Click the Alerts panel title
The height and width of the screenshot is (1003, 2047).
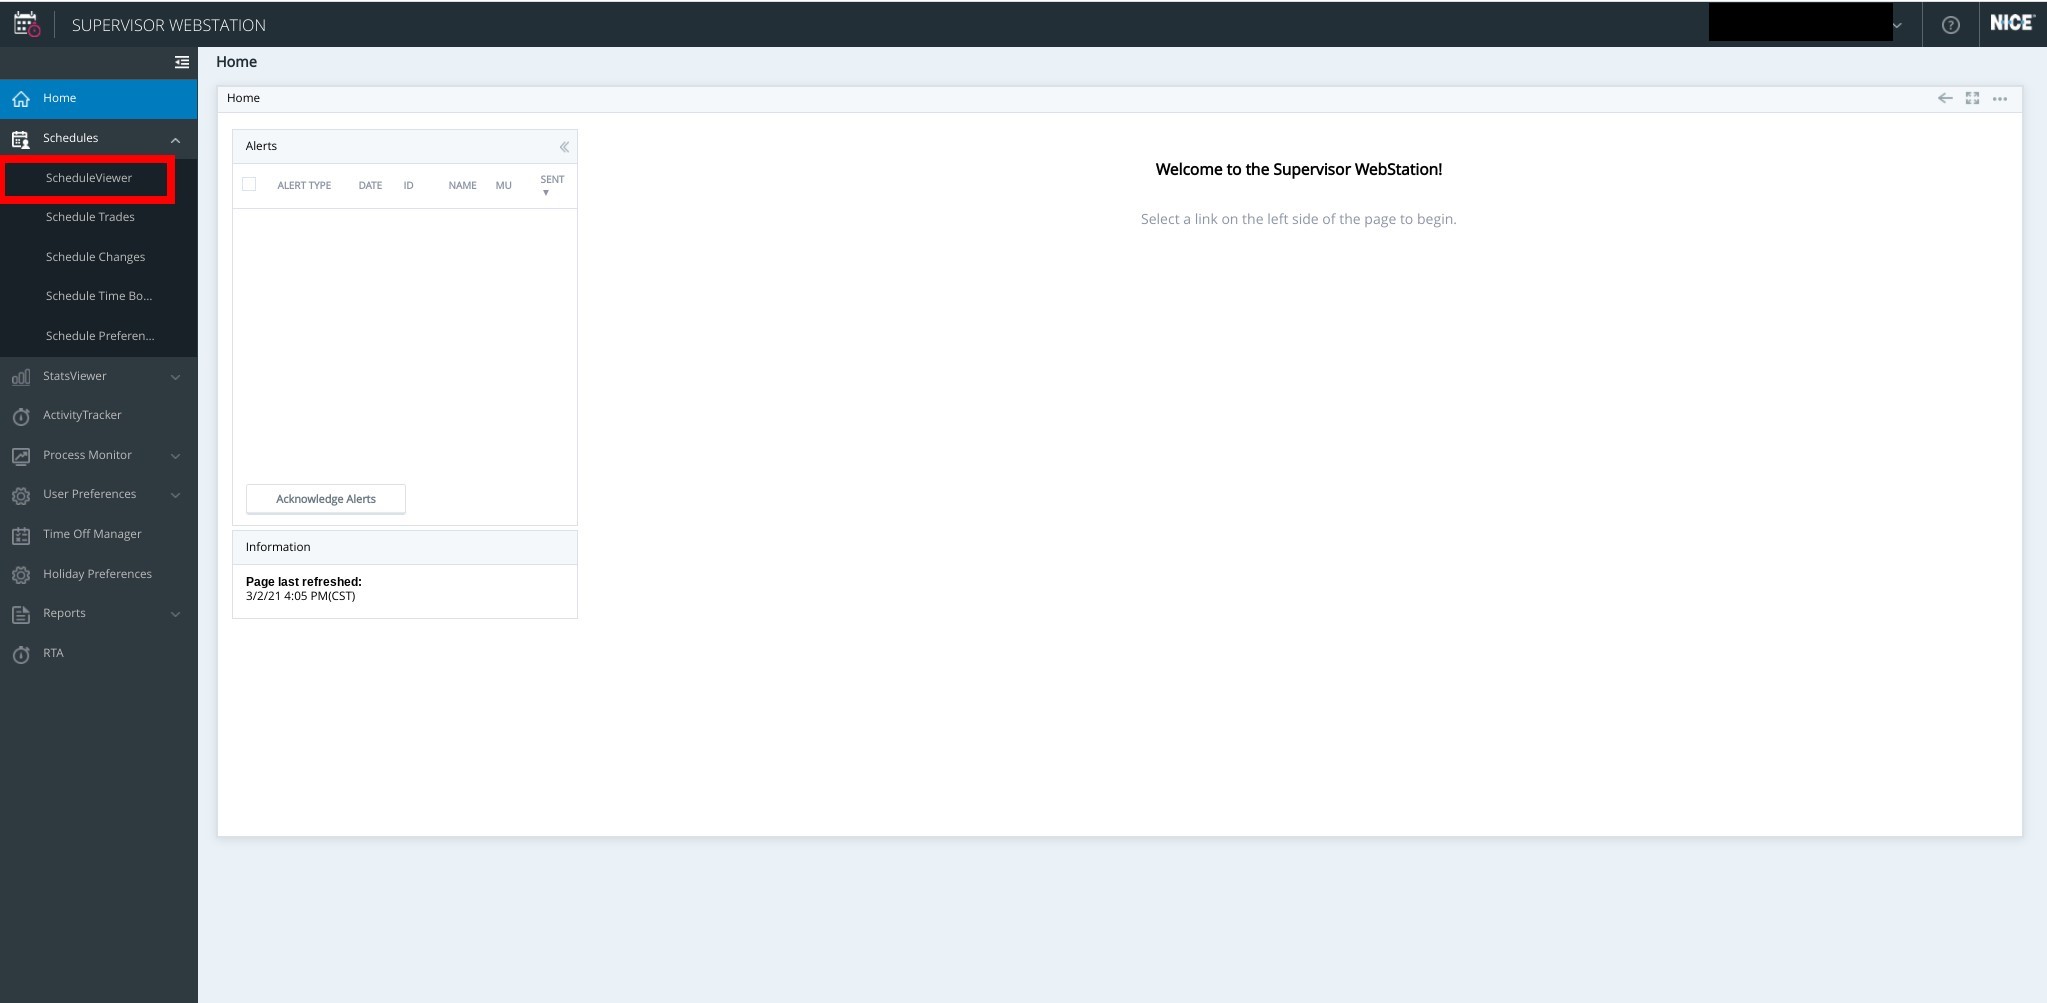tap(261, 146)
